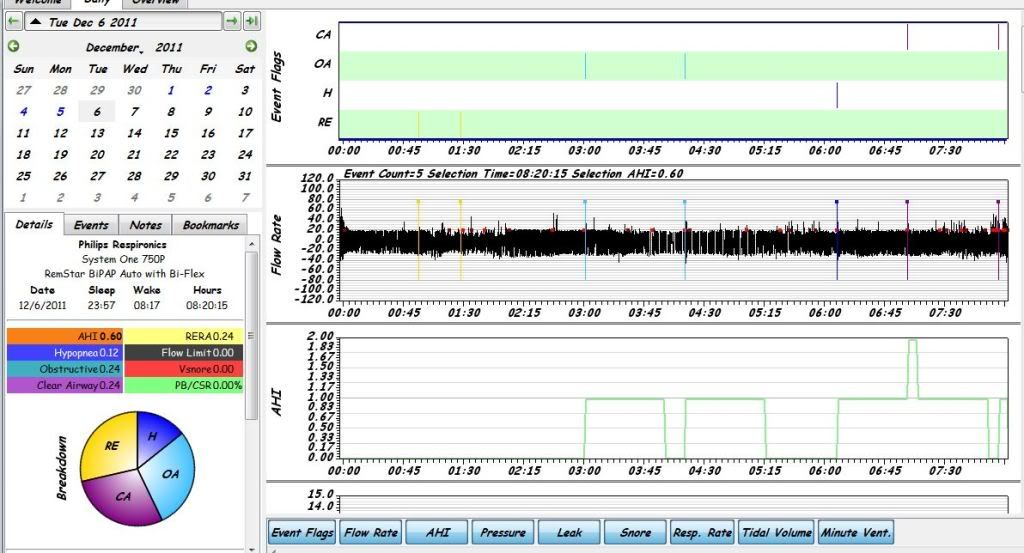Image resolution: width=1024 pixels, height=553 pixels.
Task: Select calendar date December 2
Action: click(208, 90)
